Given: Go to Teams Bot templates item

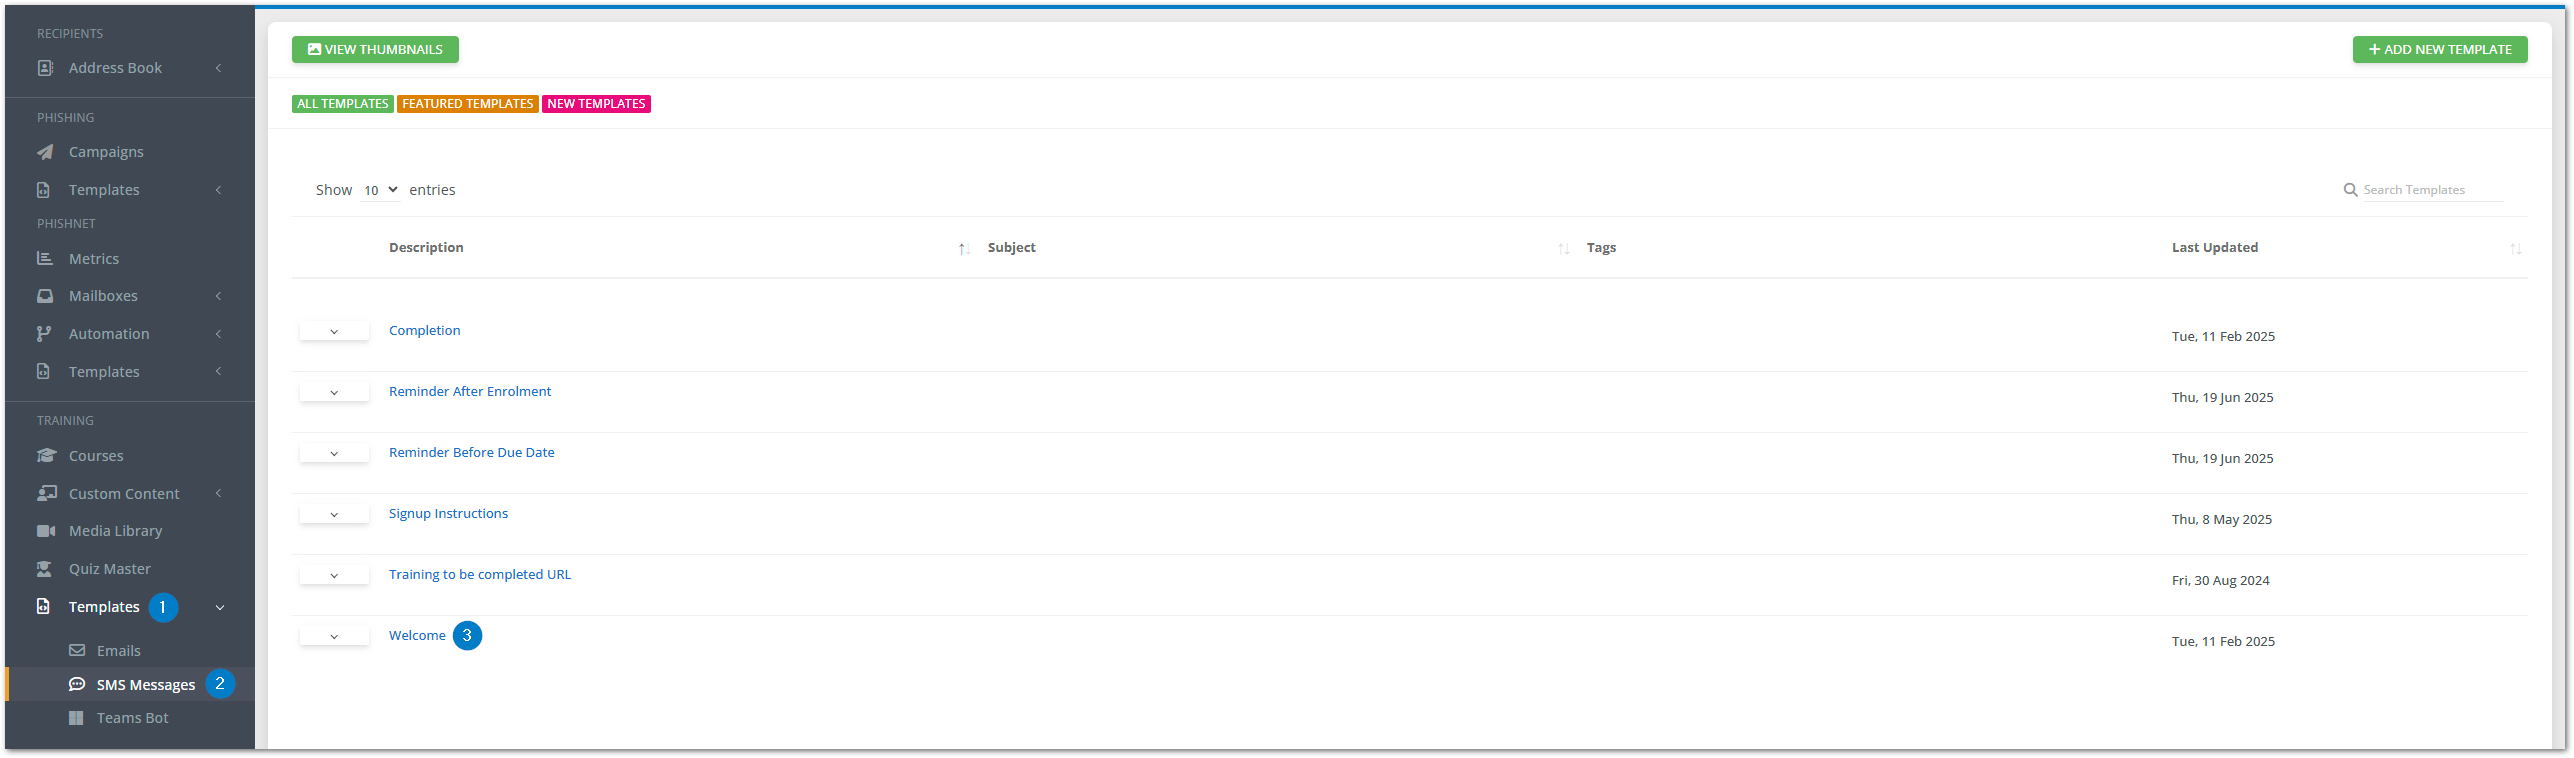Looking at the screenshot, I should [132, 718].
